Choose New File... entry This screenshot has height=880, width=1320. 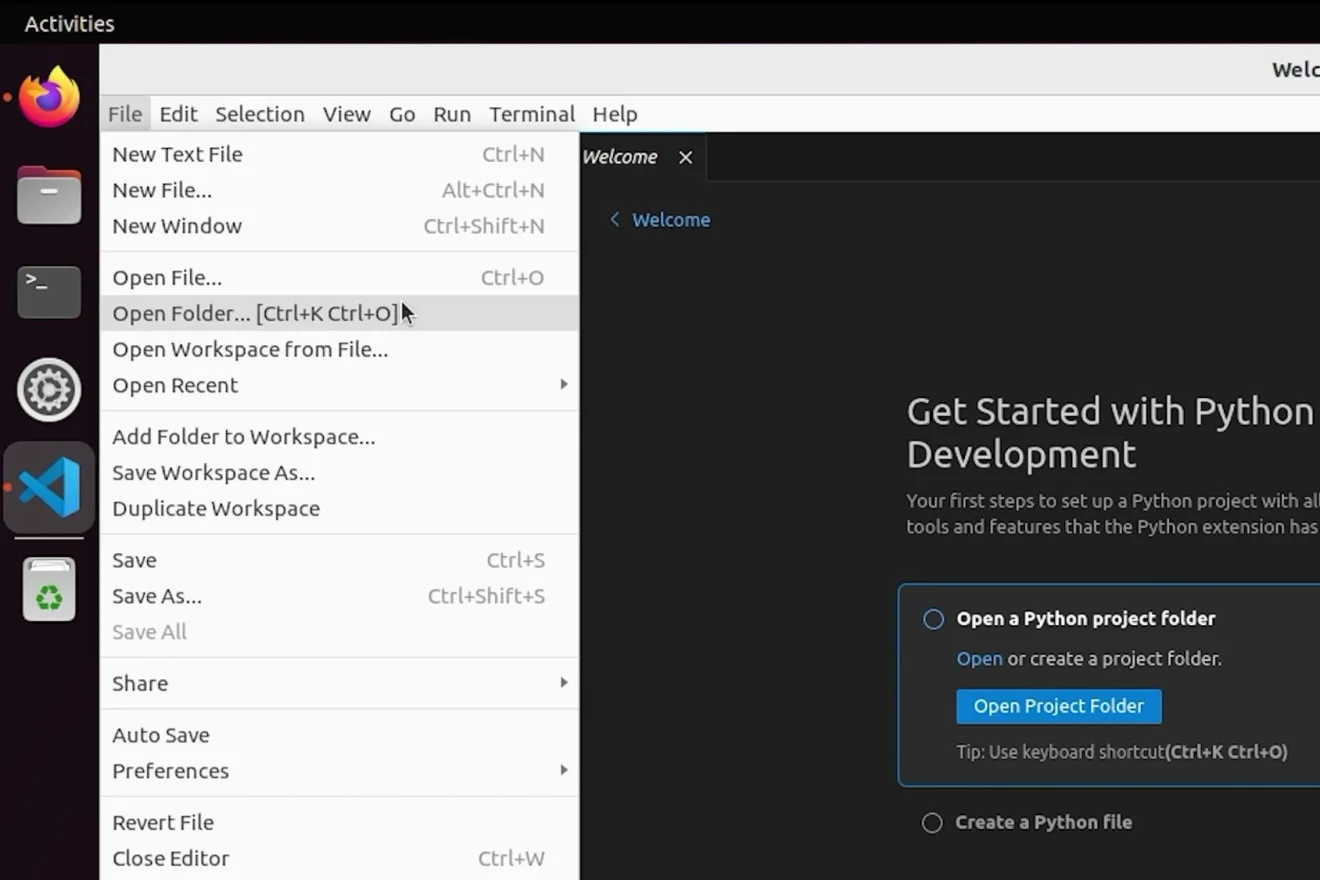[339, 190]
